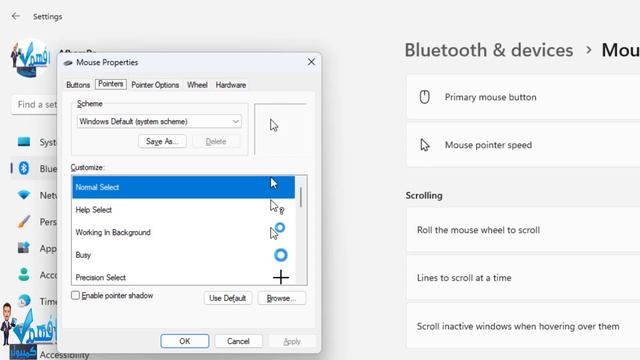640x360 pixels.
Task: Switch to the Buttons tab
Action: tap(78, 85)
